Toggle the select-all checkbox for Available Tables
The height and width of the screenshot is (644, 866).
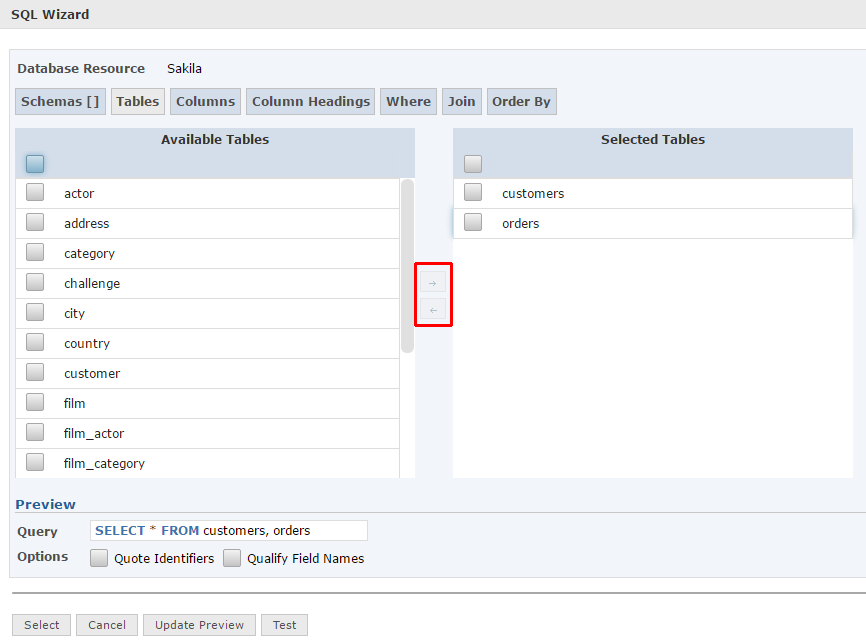click(35, 163)
